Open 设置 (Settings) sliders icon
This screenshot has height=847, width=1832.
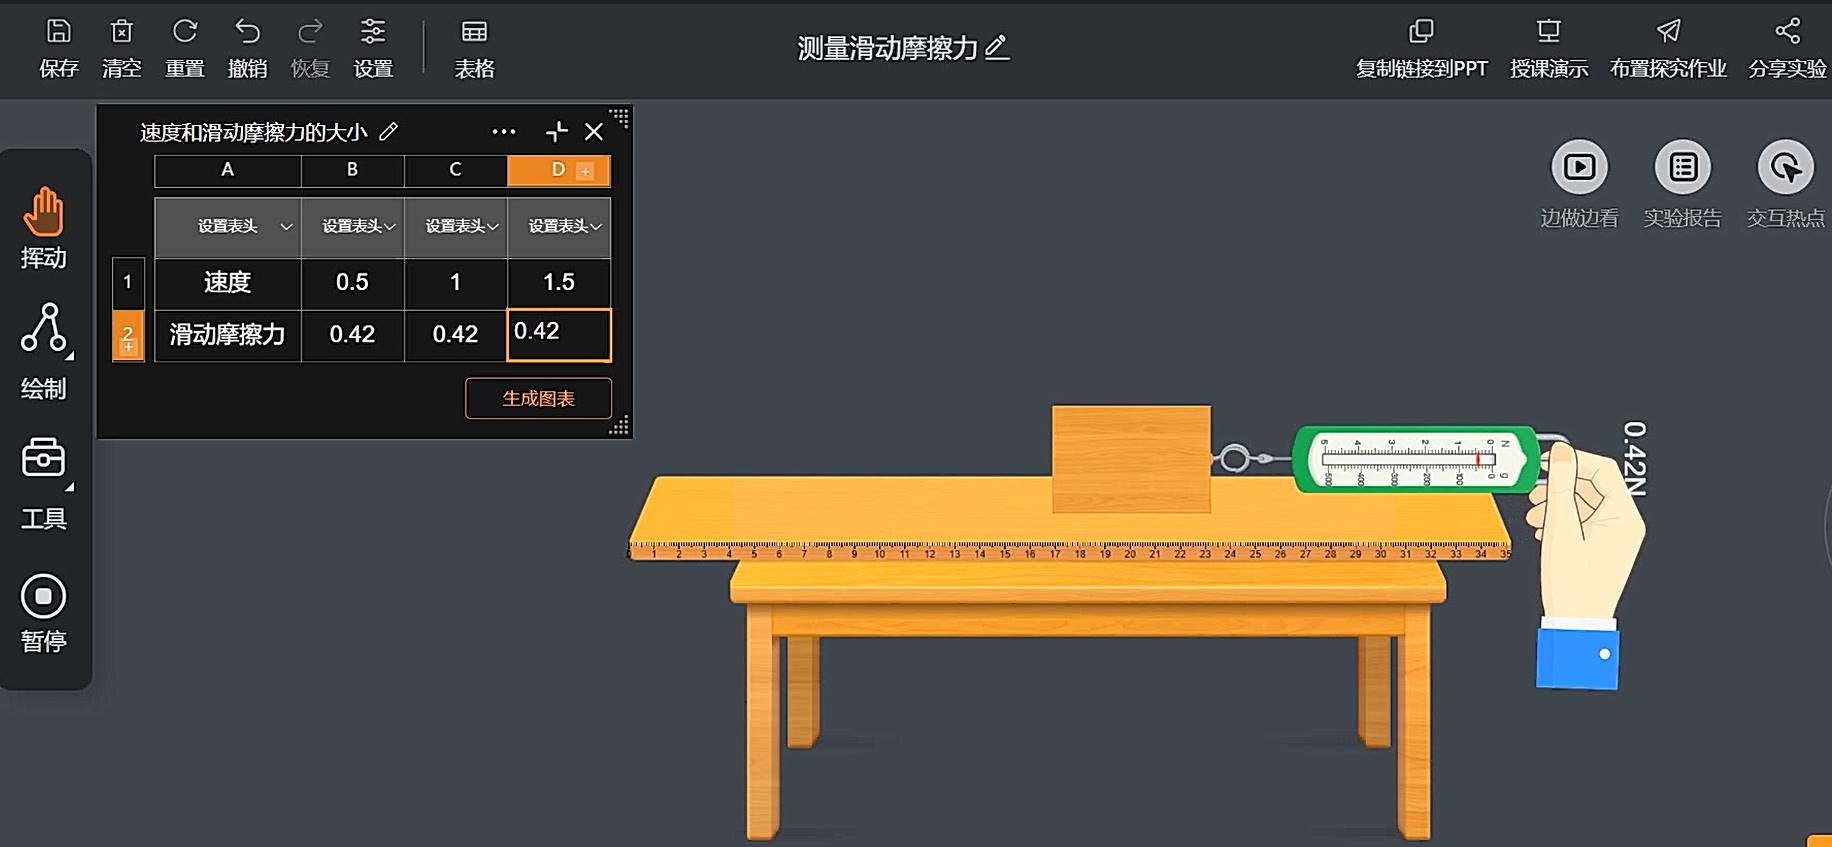pos(373,33)
